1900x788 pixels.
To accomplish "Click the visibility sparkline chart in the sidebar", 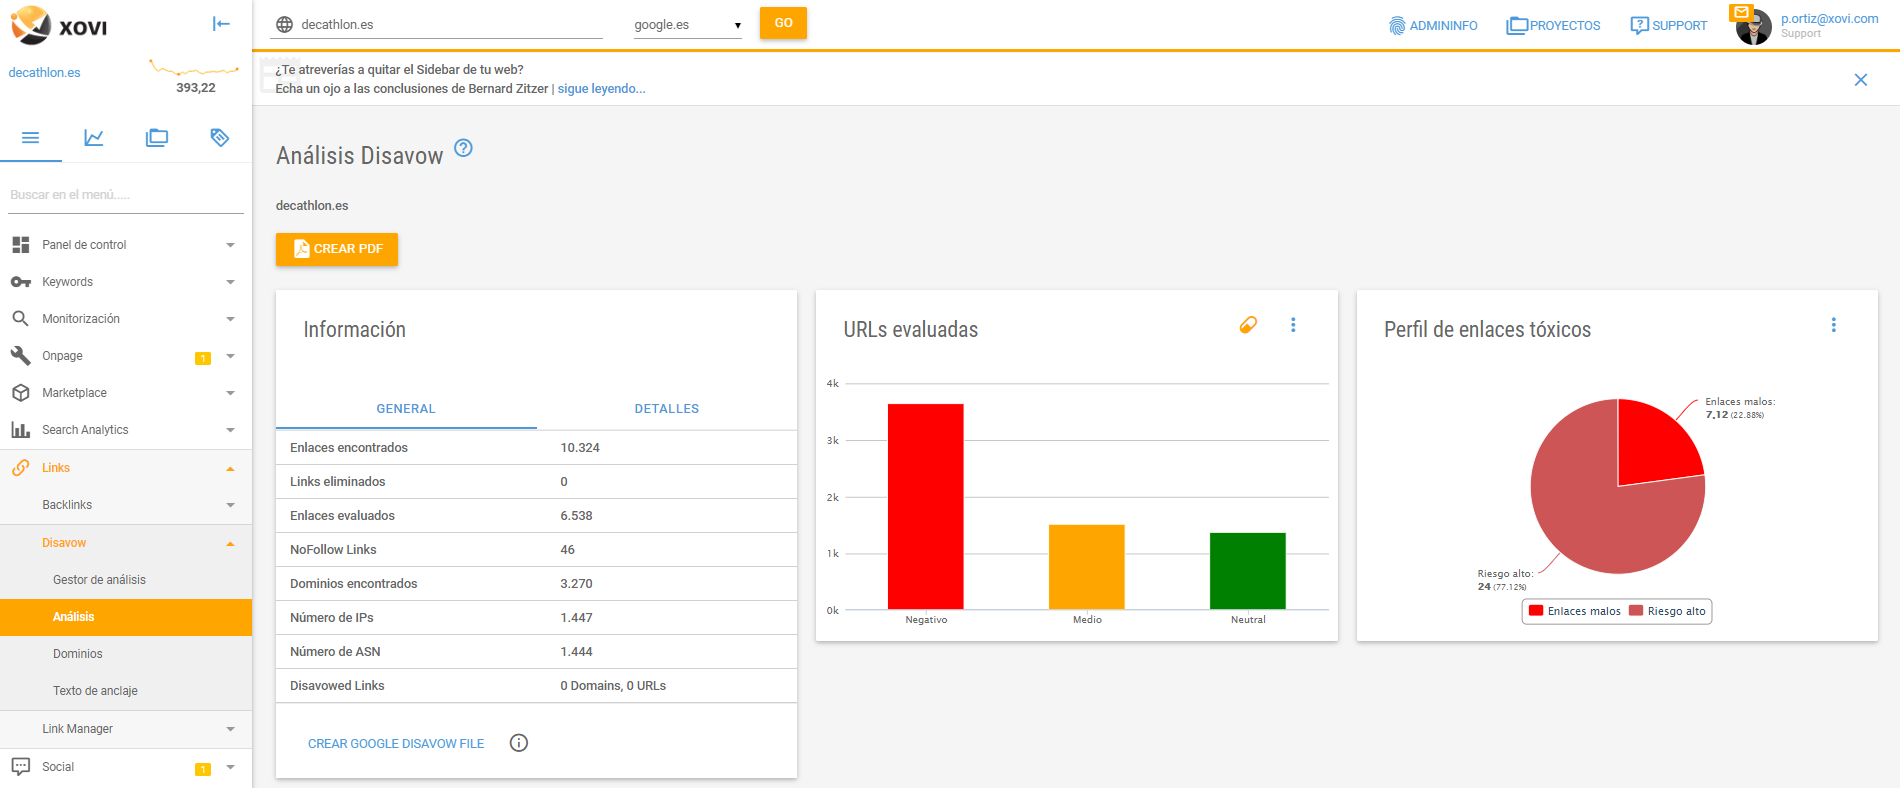I will [194, 69].
